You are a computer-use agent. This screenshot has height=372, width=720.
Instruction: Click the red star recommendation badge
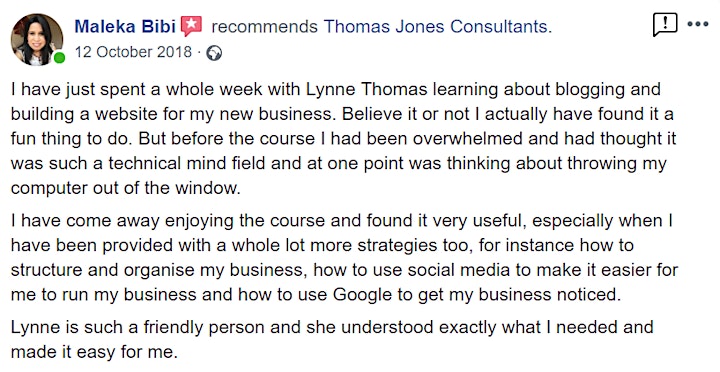point(191,25)
